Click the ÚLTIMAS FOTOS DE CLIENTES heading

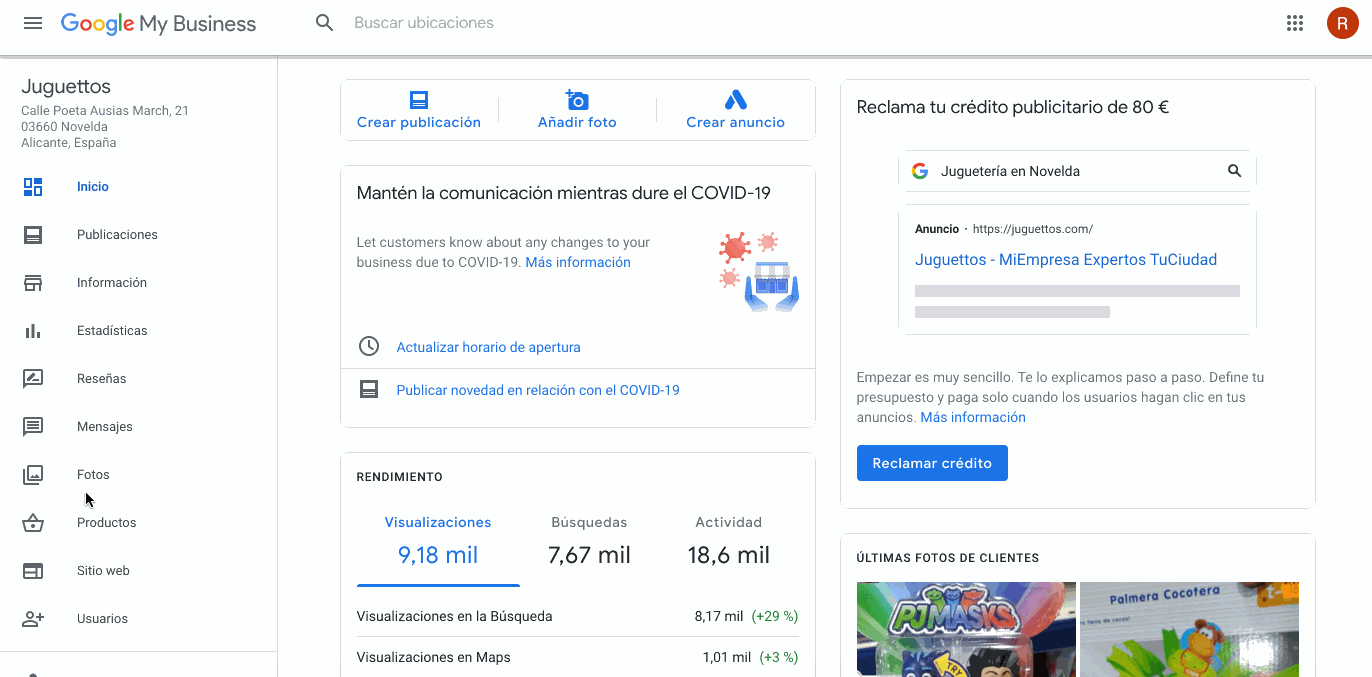948,558
